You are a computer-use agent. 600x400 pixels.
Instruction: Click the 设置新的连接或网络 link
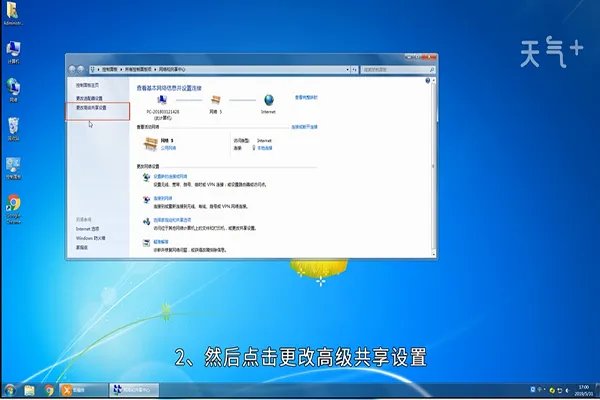(170, 176)
